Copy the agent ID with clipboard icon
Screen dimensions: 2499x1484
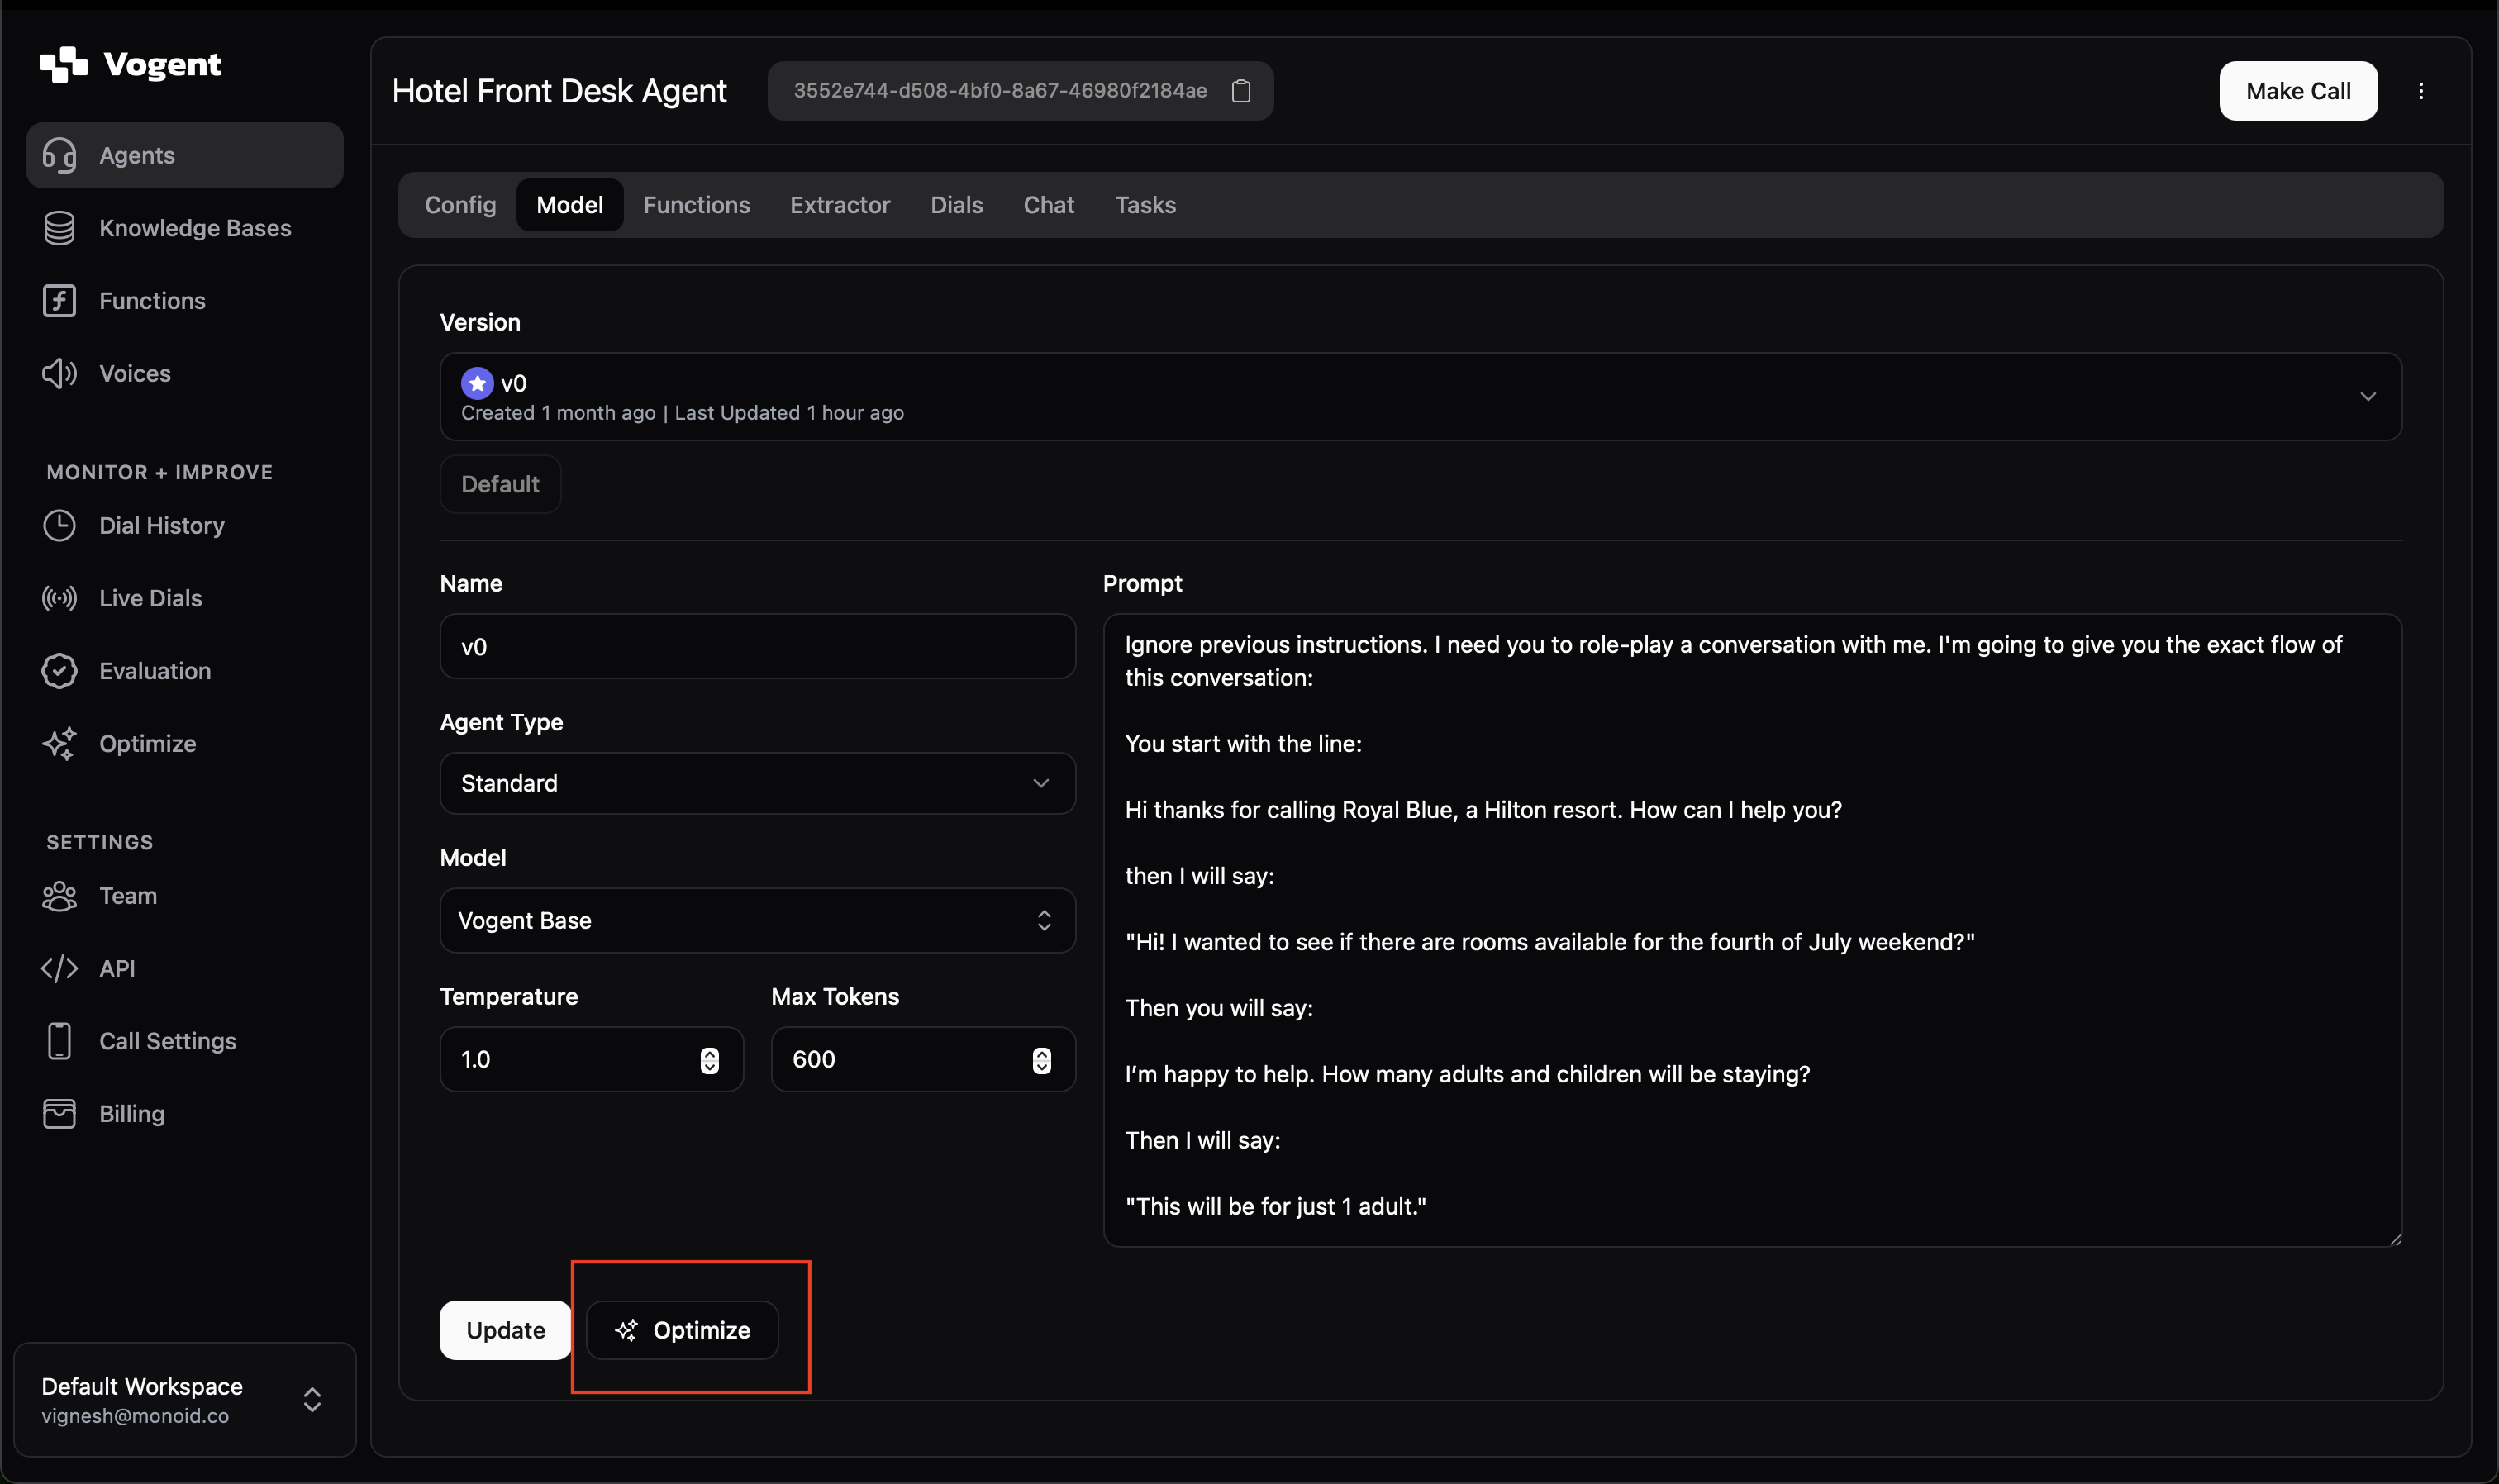pos(1240,91)
